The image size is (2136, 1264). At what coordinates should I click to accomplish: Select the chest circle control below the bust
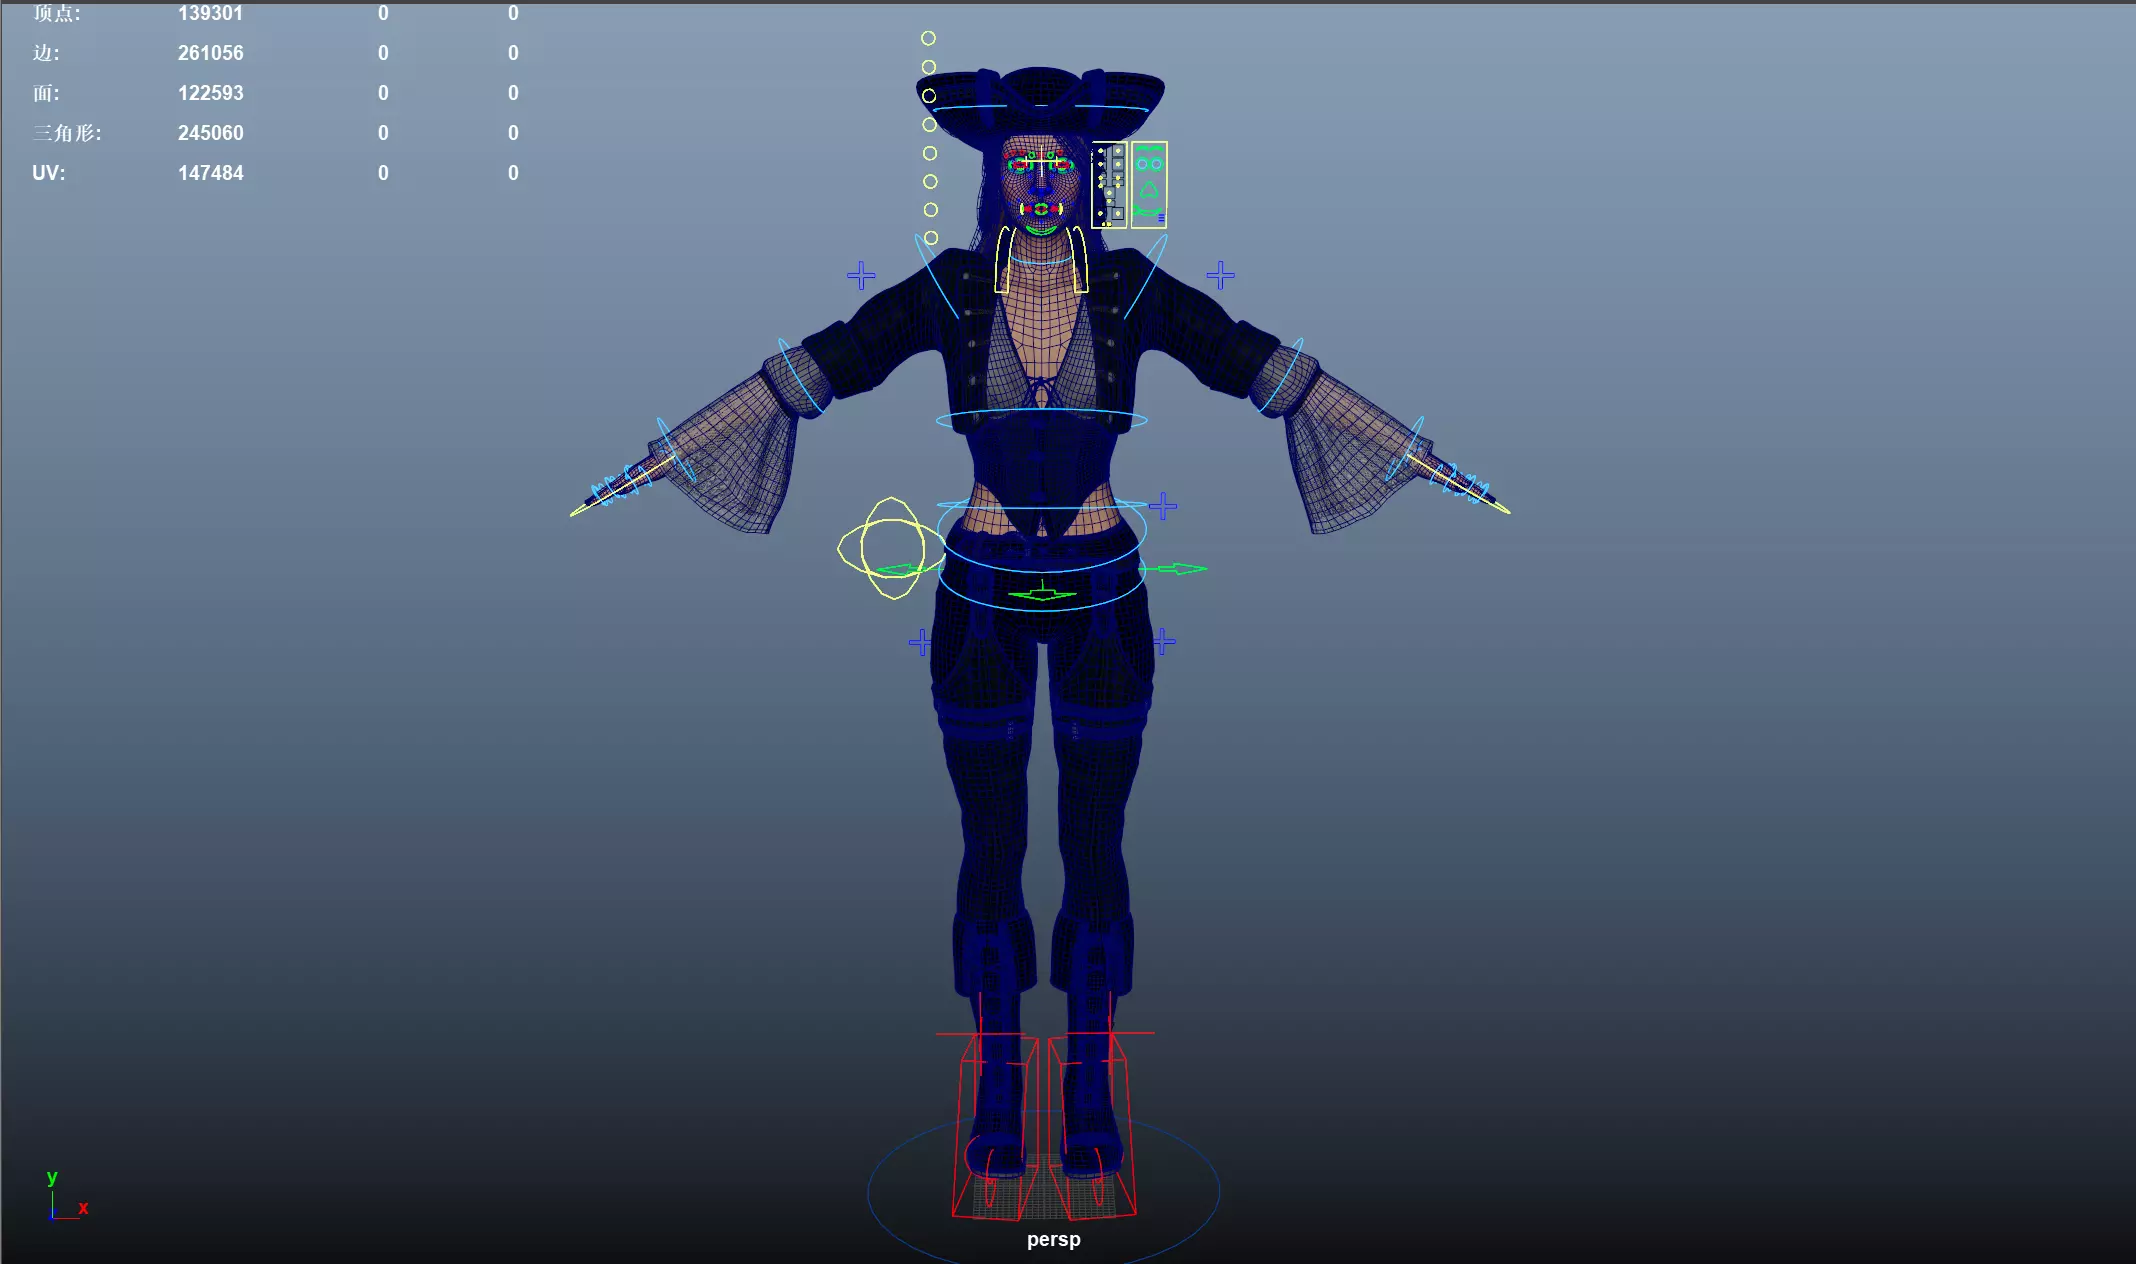coord(1041,420)
